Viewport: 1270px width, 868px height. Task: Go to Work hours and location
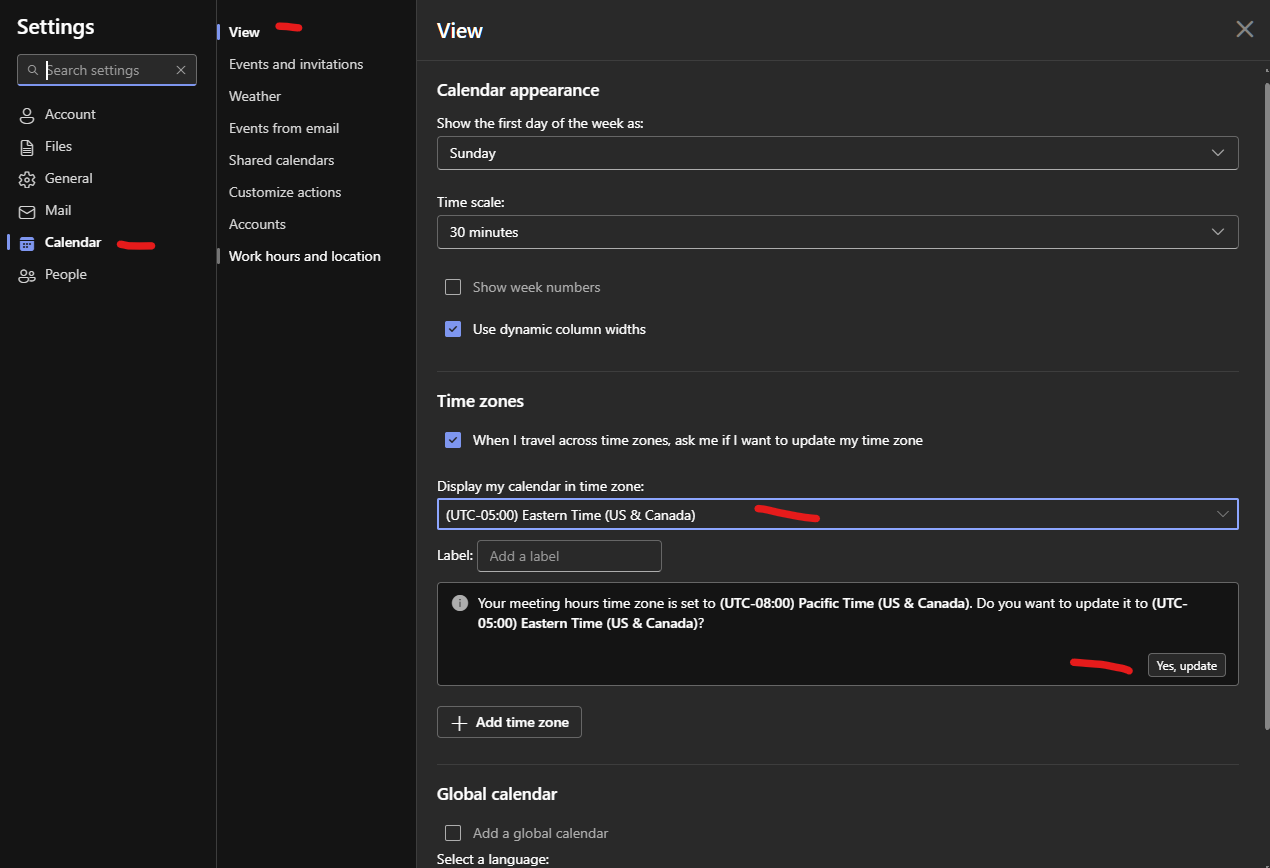(x=304, y=256)
